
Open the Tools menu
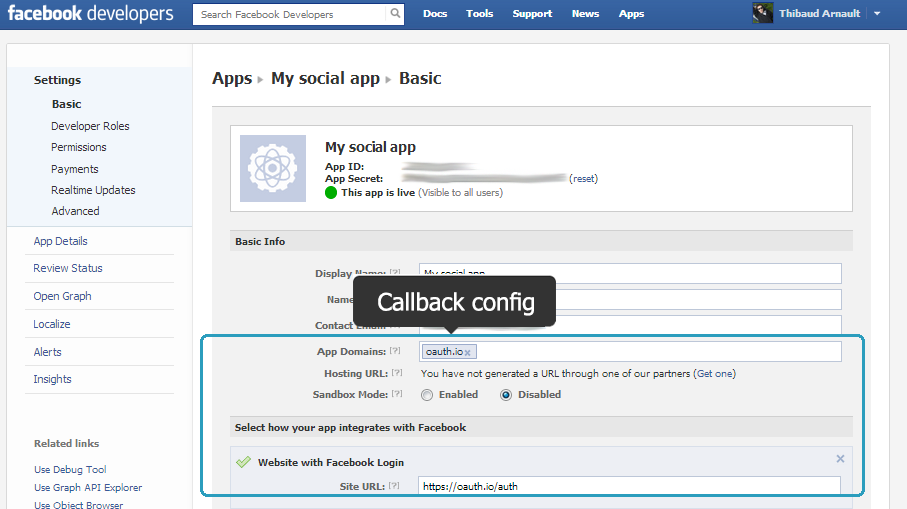tap(480, 13)
